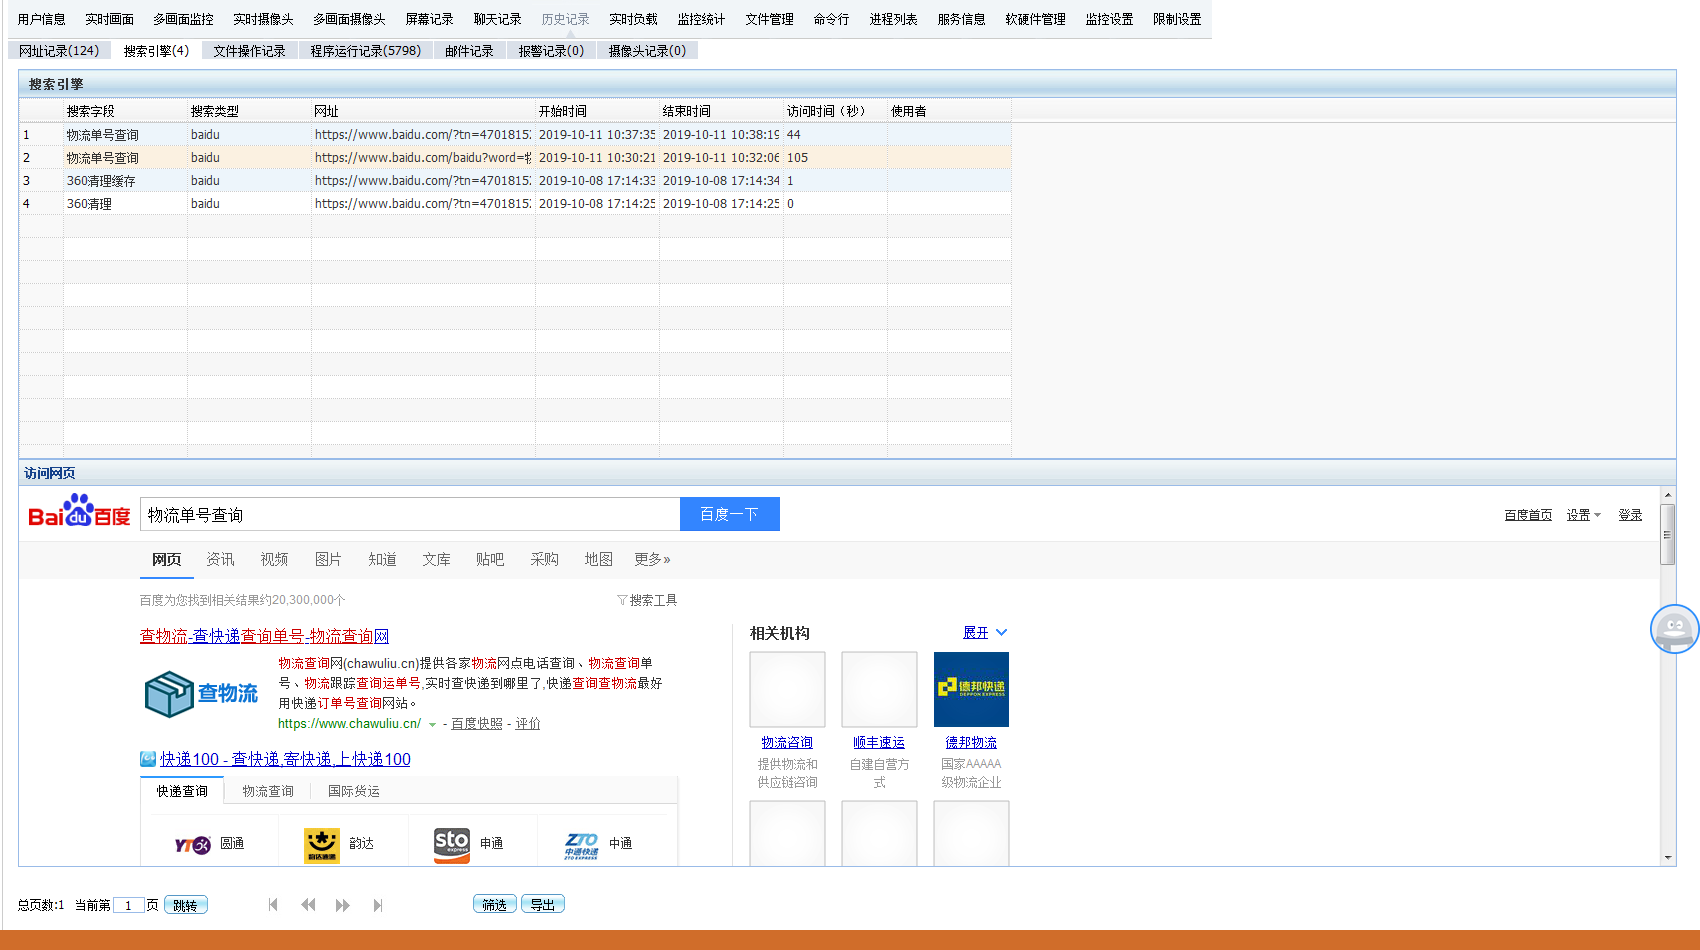Click the 查物流 box logo
Viewport: 1700px width, 950px height.
point(202,693)
